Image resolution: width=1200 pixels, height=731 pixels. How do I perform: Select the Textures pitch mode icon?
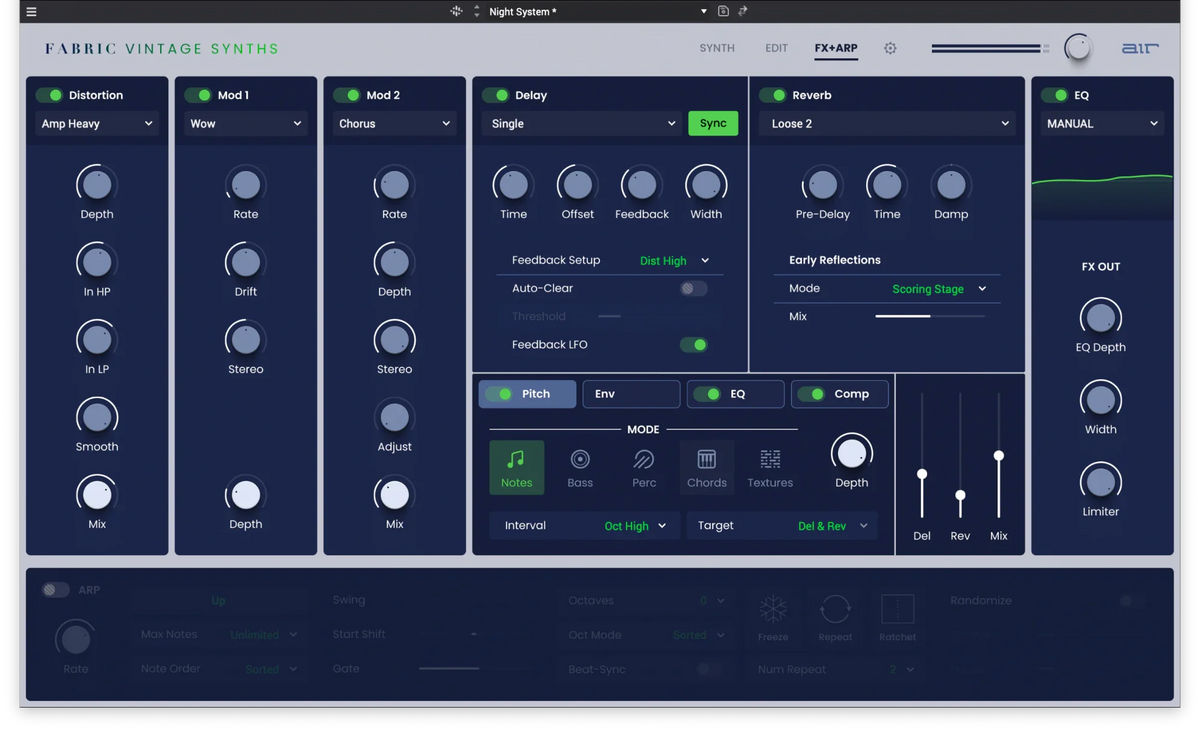tap(770, 467)
